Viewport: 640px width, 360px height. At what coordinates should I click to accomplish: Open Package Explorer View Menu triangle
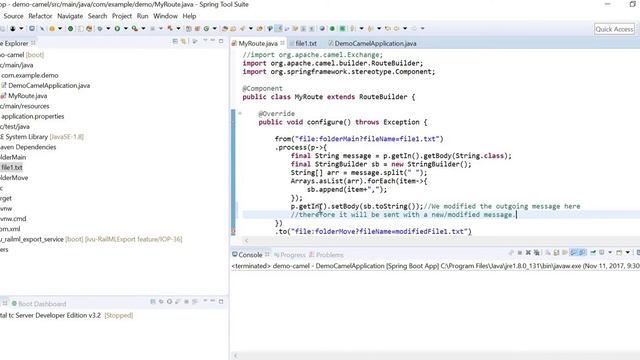click(x=205, y=41)
